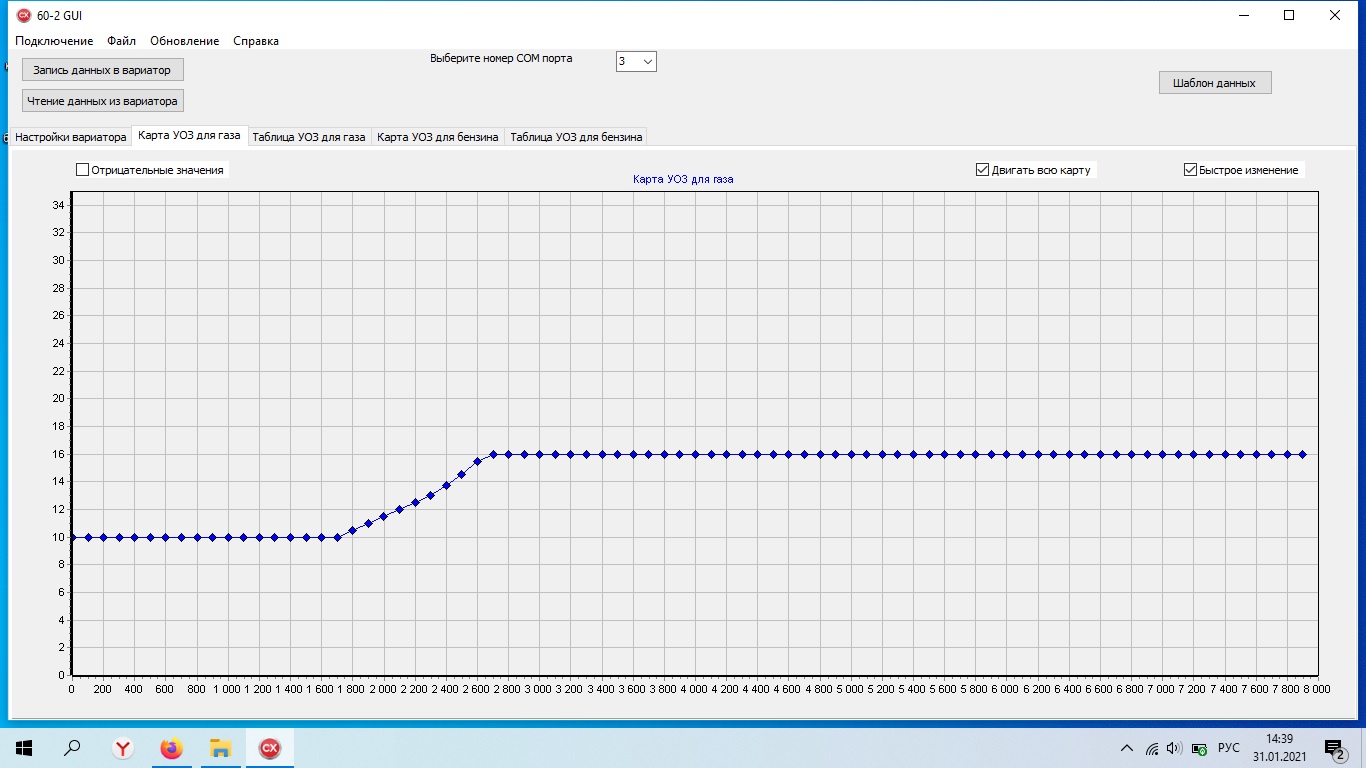The height and width of the screenshot is (768, 1366).
Task: Switch to Таблица УОЗ для газа tab
Action: [308, 137]
